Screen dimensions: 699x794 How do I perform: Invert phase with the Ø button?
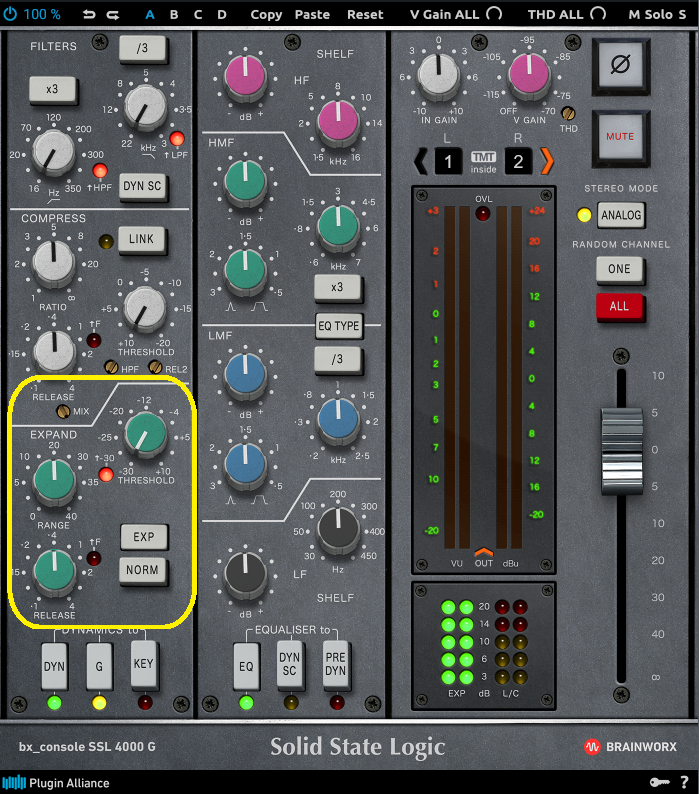coord(620,65)
